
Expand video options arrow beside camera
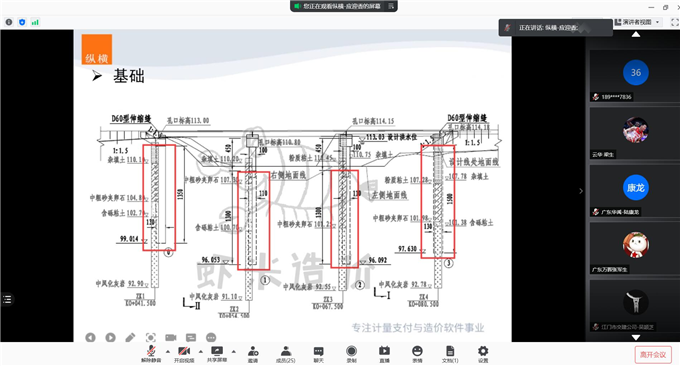pyautogui.click(x=201, y=351)
